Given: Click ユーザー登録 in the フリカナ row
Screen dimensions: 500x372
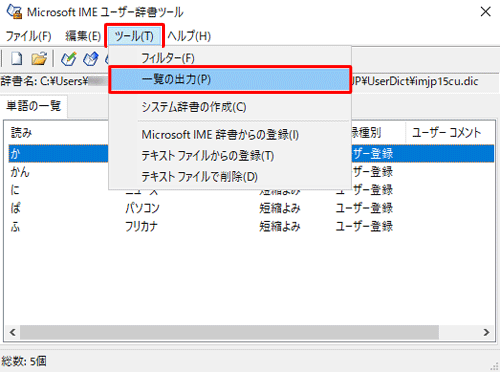Looking at the screenshot, I should coord(364,226).
